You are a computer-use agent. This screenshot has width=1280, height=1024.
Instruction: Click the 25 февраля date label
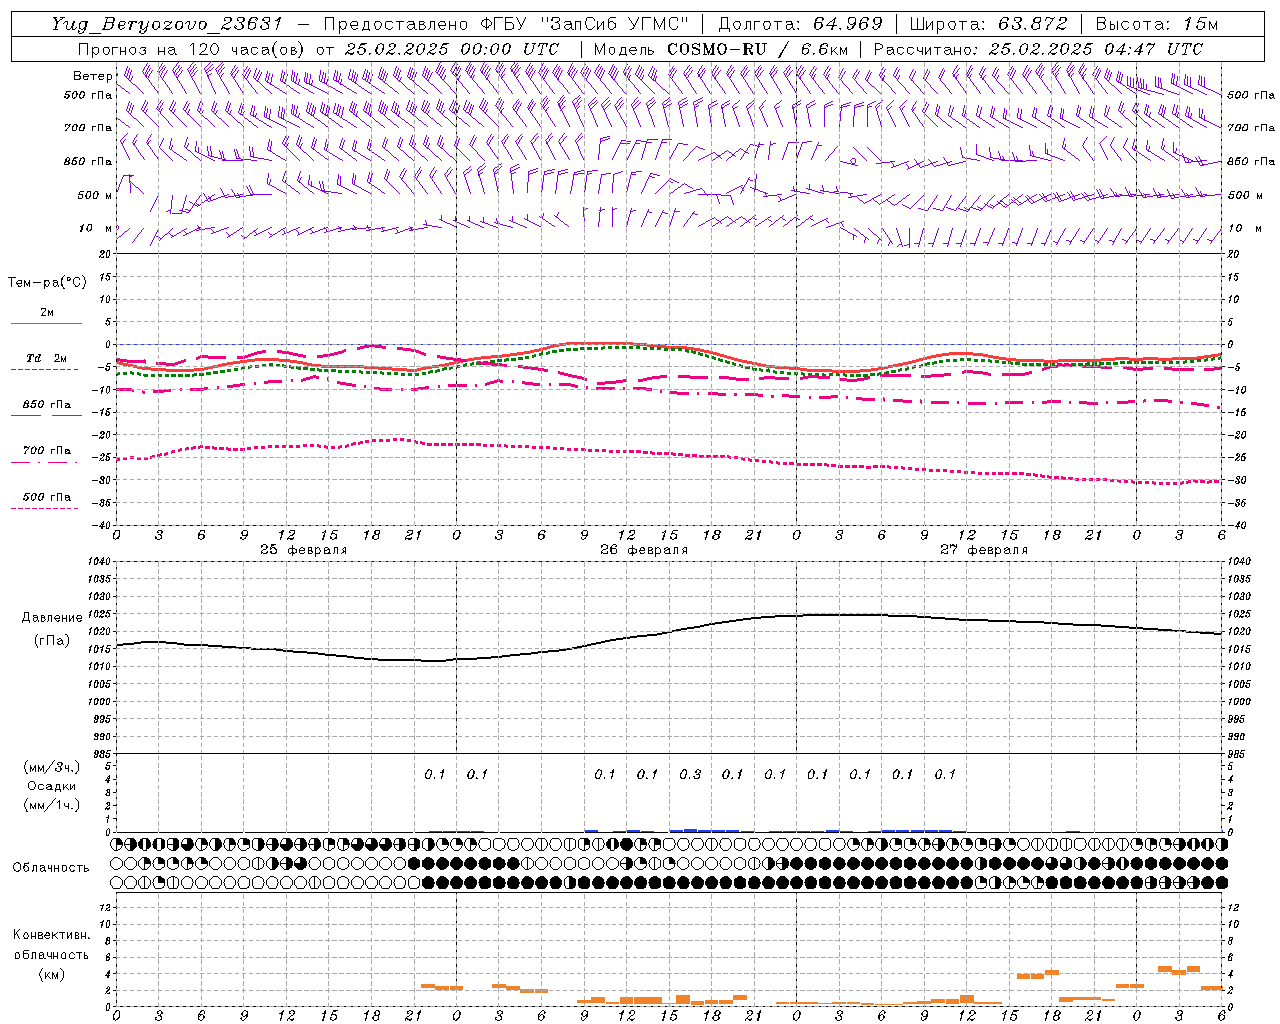[x=304, y=550]
